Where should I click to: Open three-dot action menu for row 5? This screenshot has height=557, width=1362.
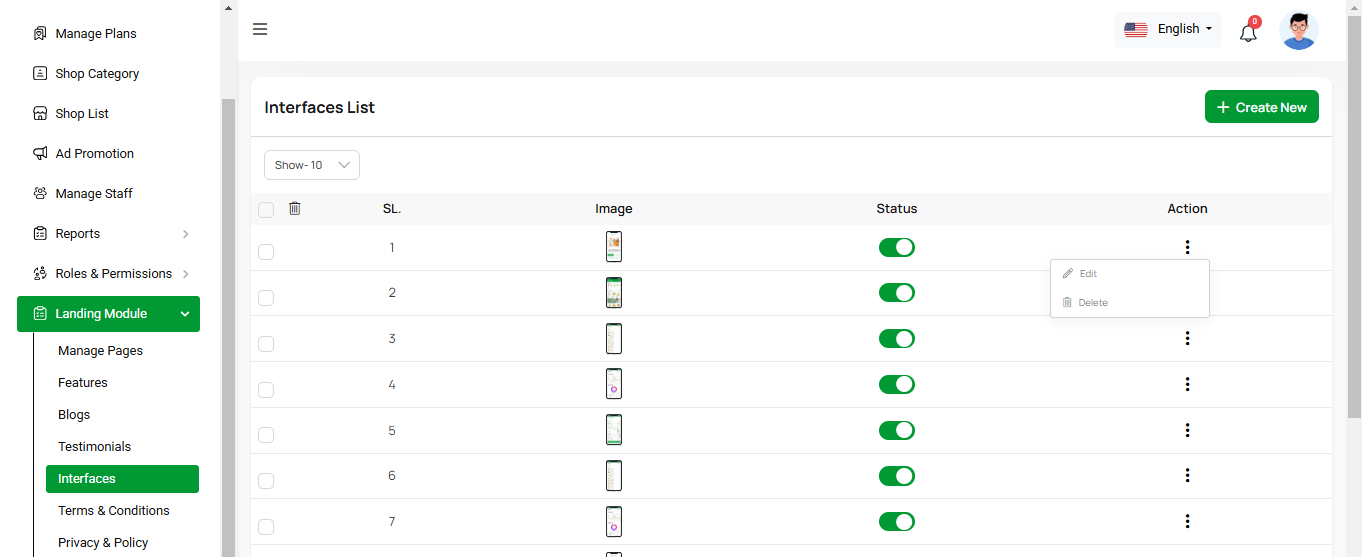(1187, 430)
